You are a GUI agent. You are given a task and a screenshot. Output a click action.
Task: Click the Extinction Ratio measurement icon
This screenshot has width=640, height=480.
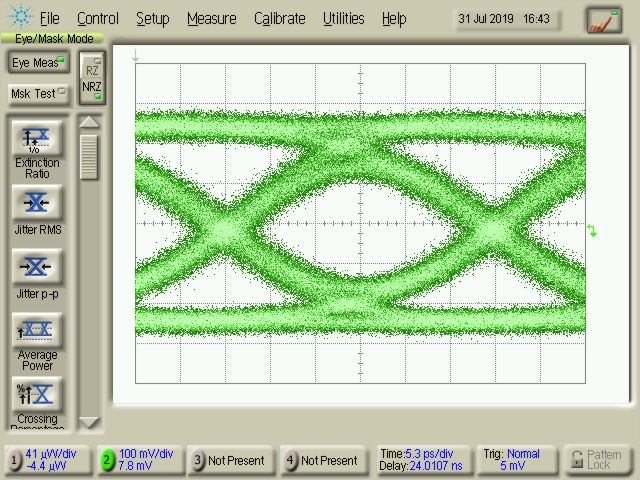tap(37, 138)
